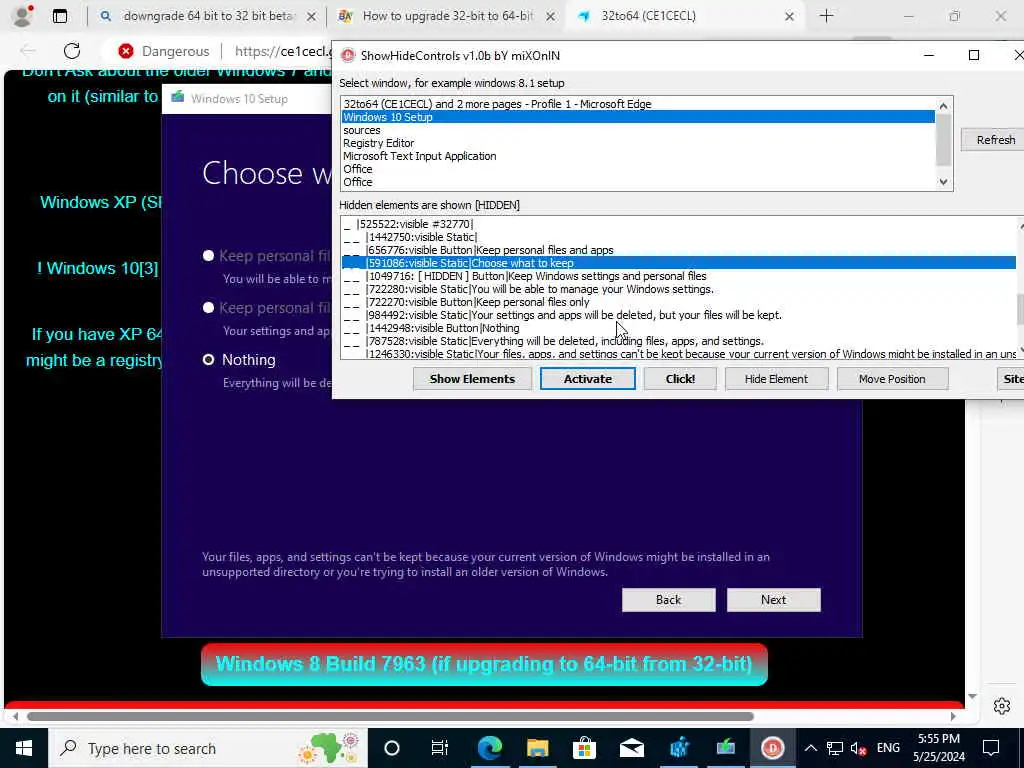Open the Mail app from the taskbar
1024x768 pixels.
(x=632, y=748)
